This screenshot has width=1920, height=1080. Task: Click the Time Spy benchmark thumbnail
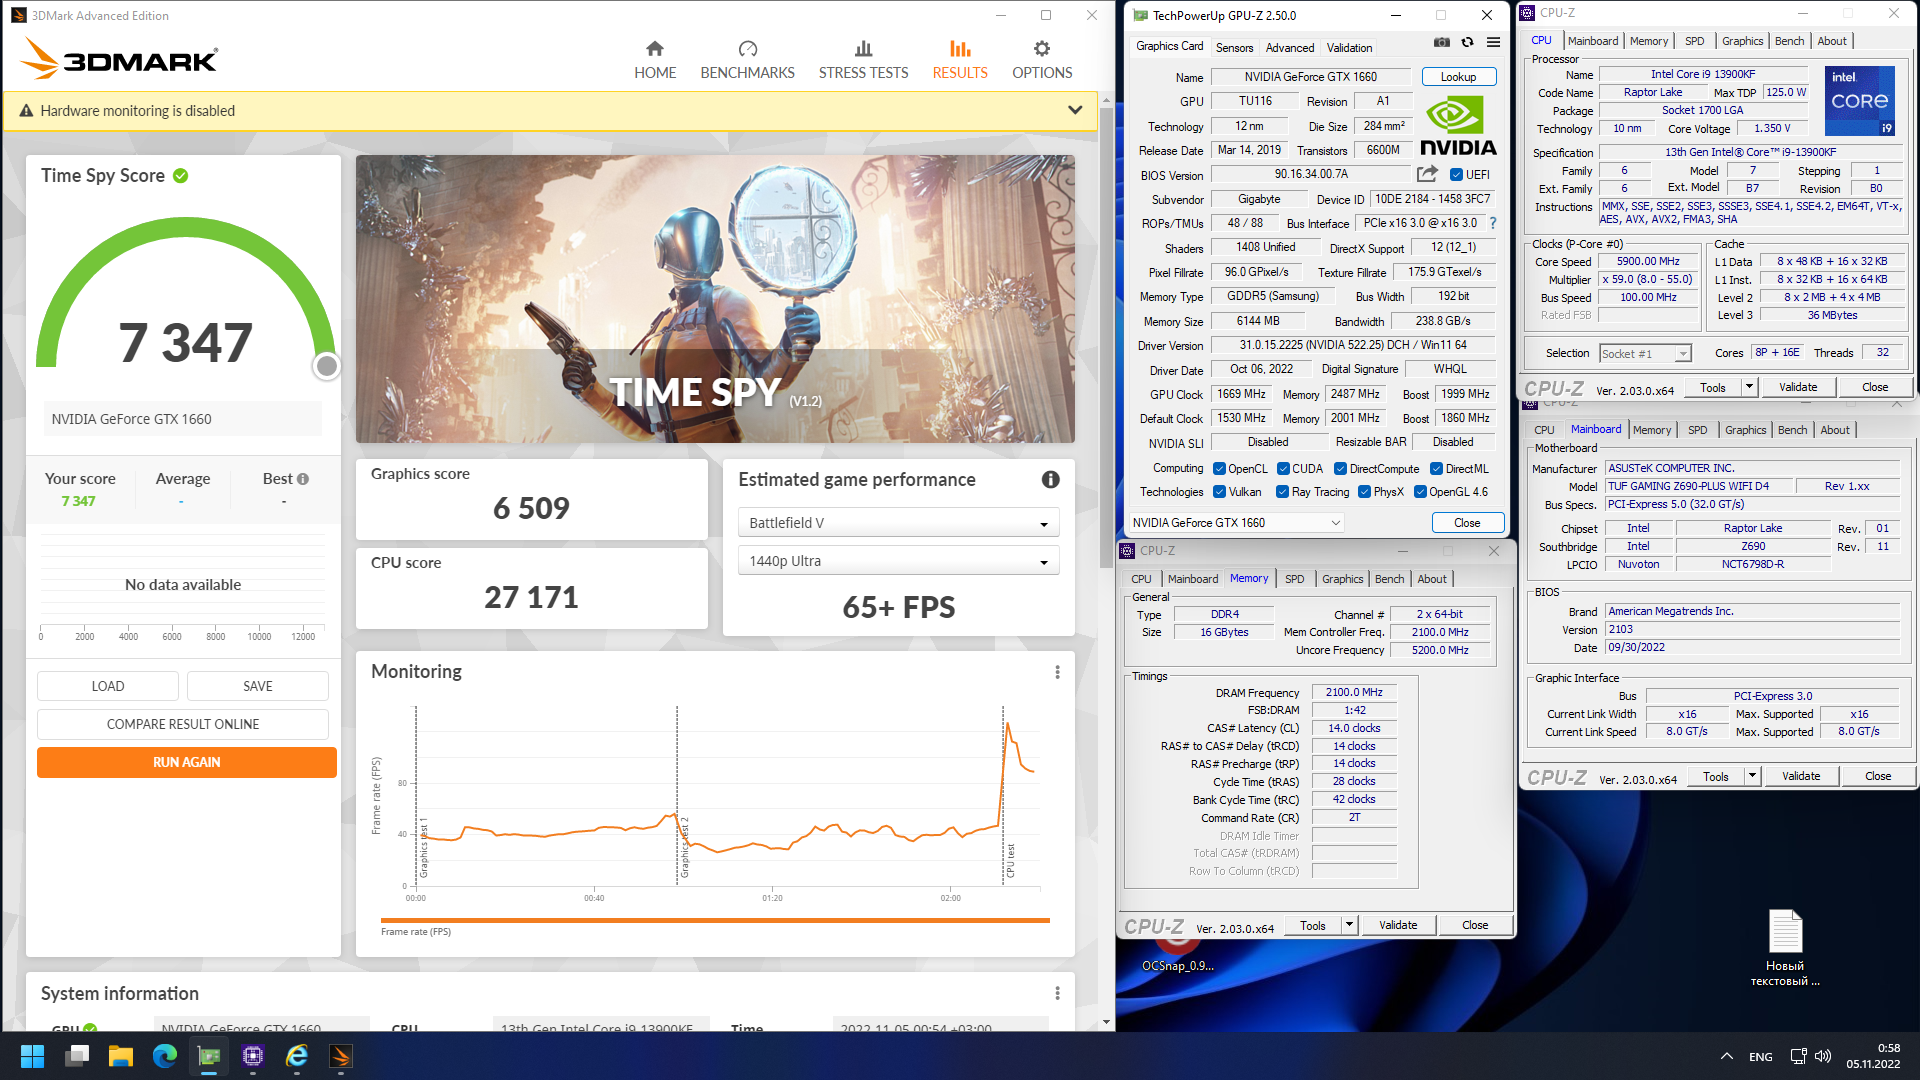click(715, 299)
